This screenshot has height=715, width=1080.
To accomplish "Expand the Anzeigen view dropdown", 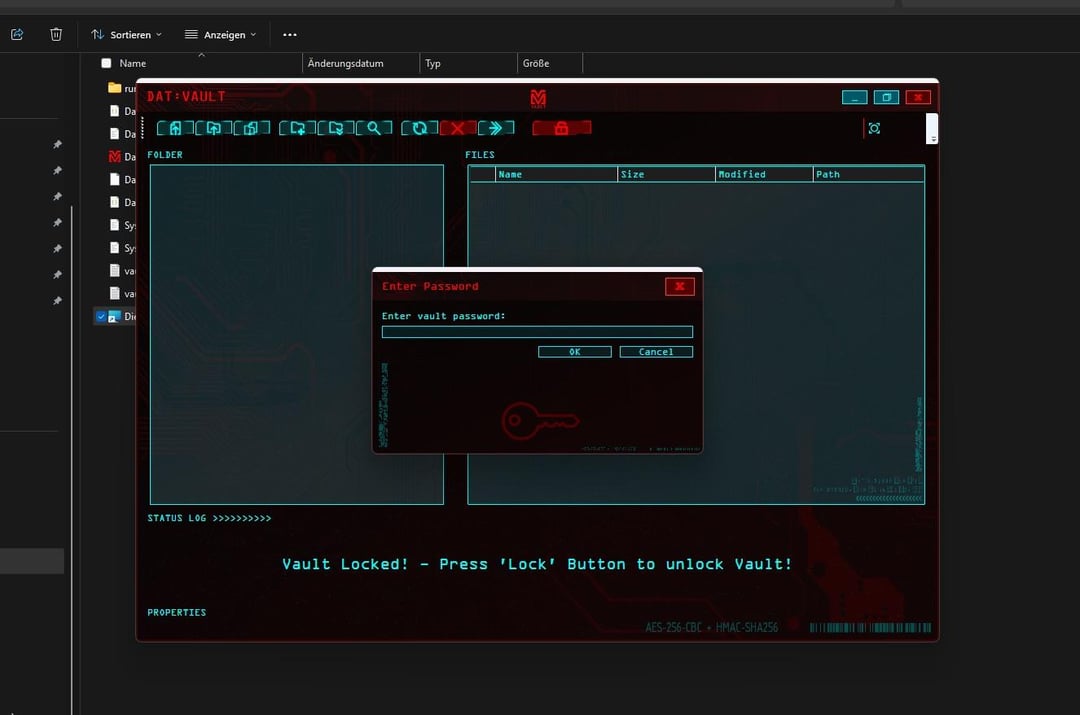I will [x=220, y=34].
